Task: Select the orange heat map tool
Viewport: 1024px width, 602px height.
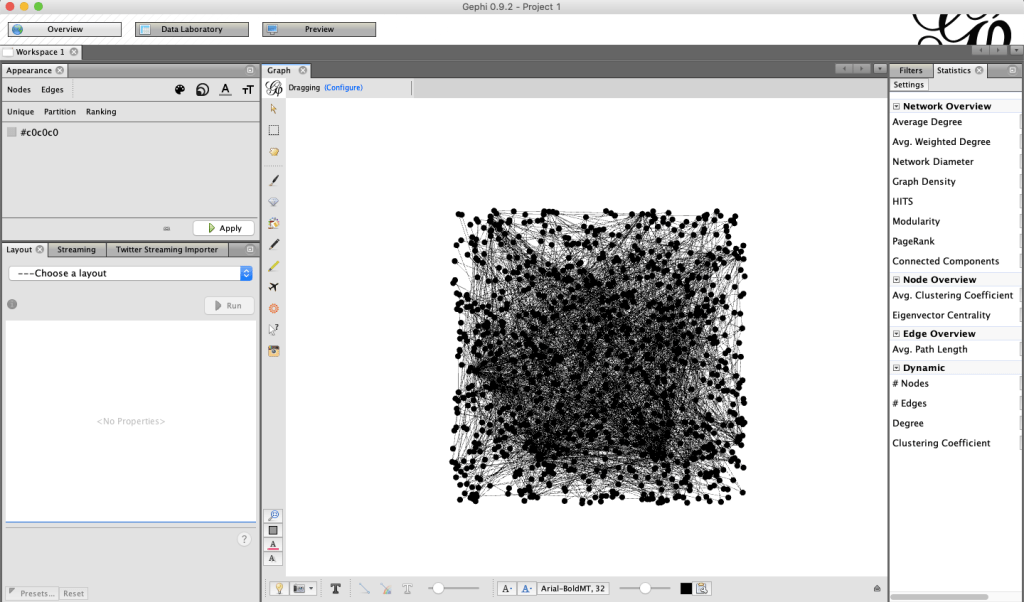Action: [x=274, y=308]
